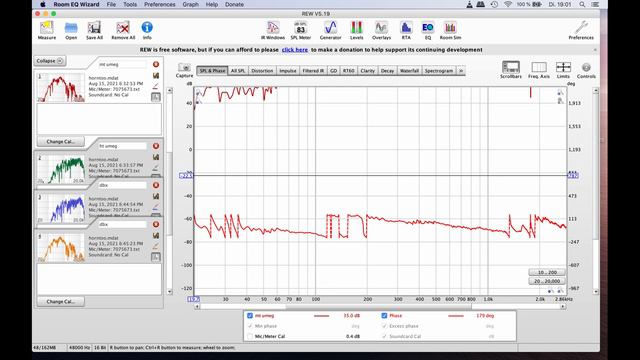Open the graph Controls gear icon
640x360 pixels.
tap(586, 67)
